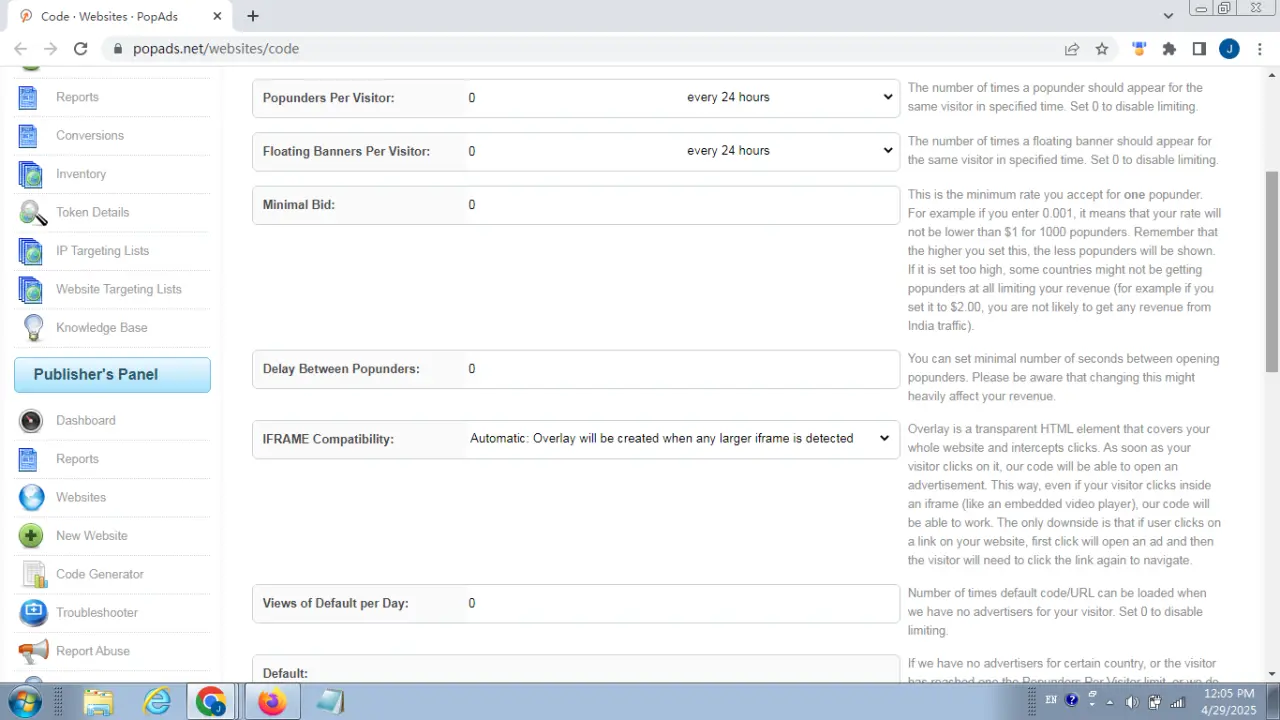Click the Windows Start button

(24, 702)
